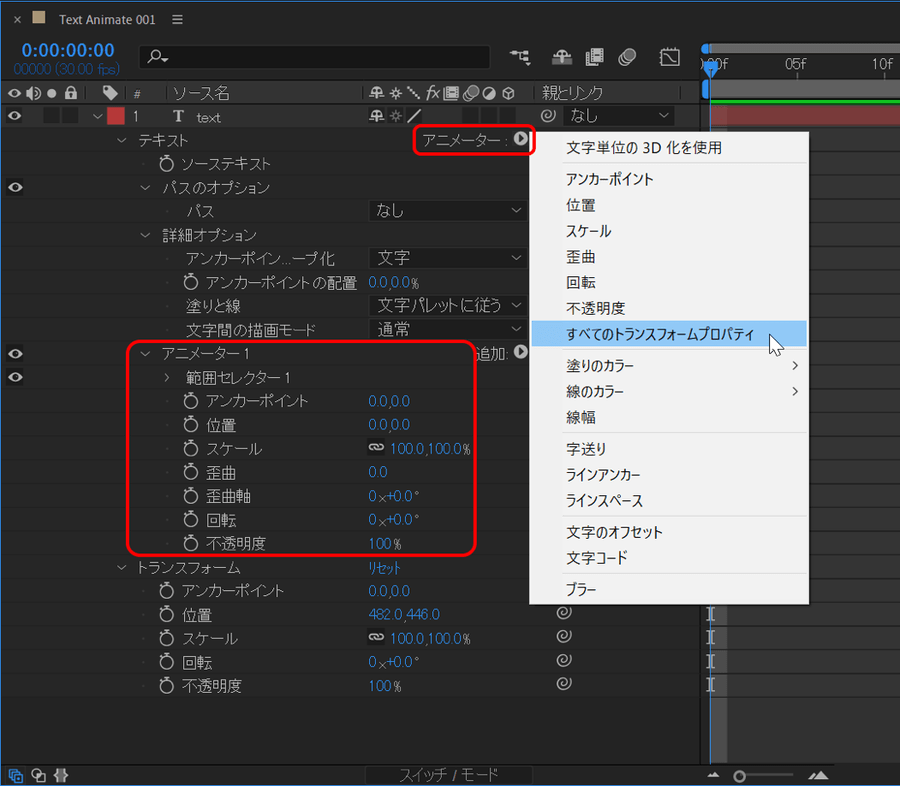This screenshot has width=900, height=786.
Task: Click scale constrain-proportions link icon in Animator 1
Action: pyautogui.click(x=376, y=449)
